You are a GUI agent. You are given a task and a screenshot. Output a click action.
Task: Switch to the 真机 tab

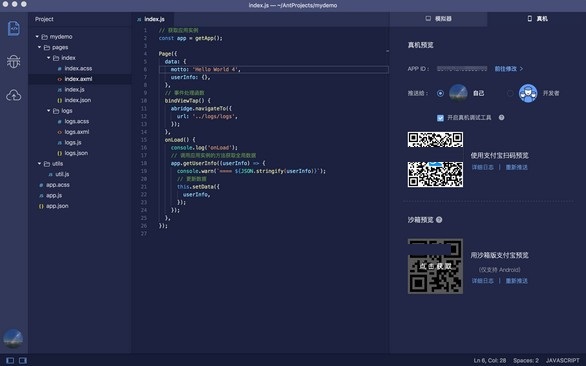coord(537,19)
